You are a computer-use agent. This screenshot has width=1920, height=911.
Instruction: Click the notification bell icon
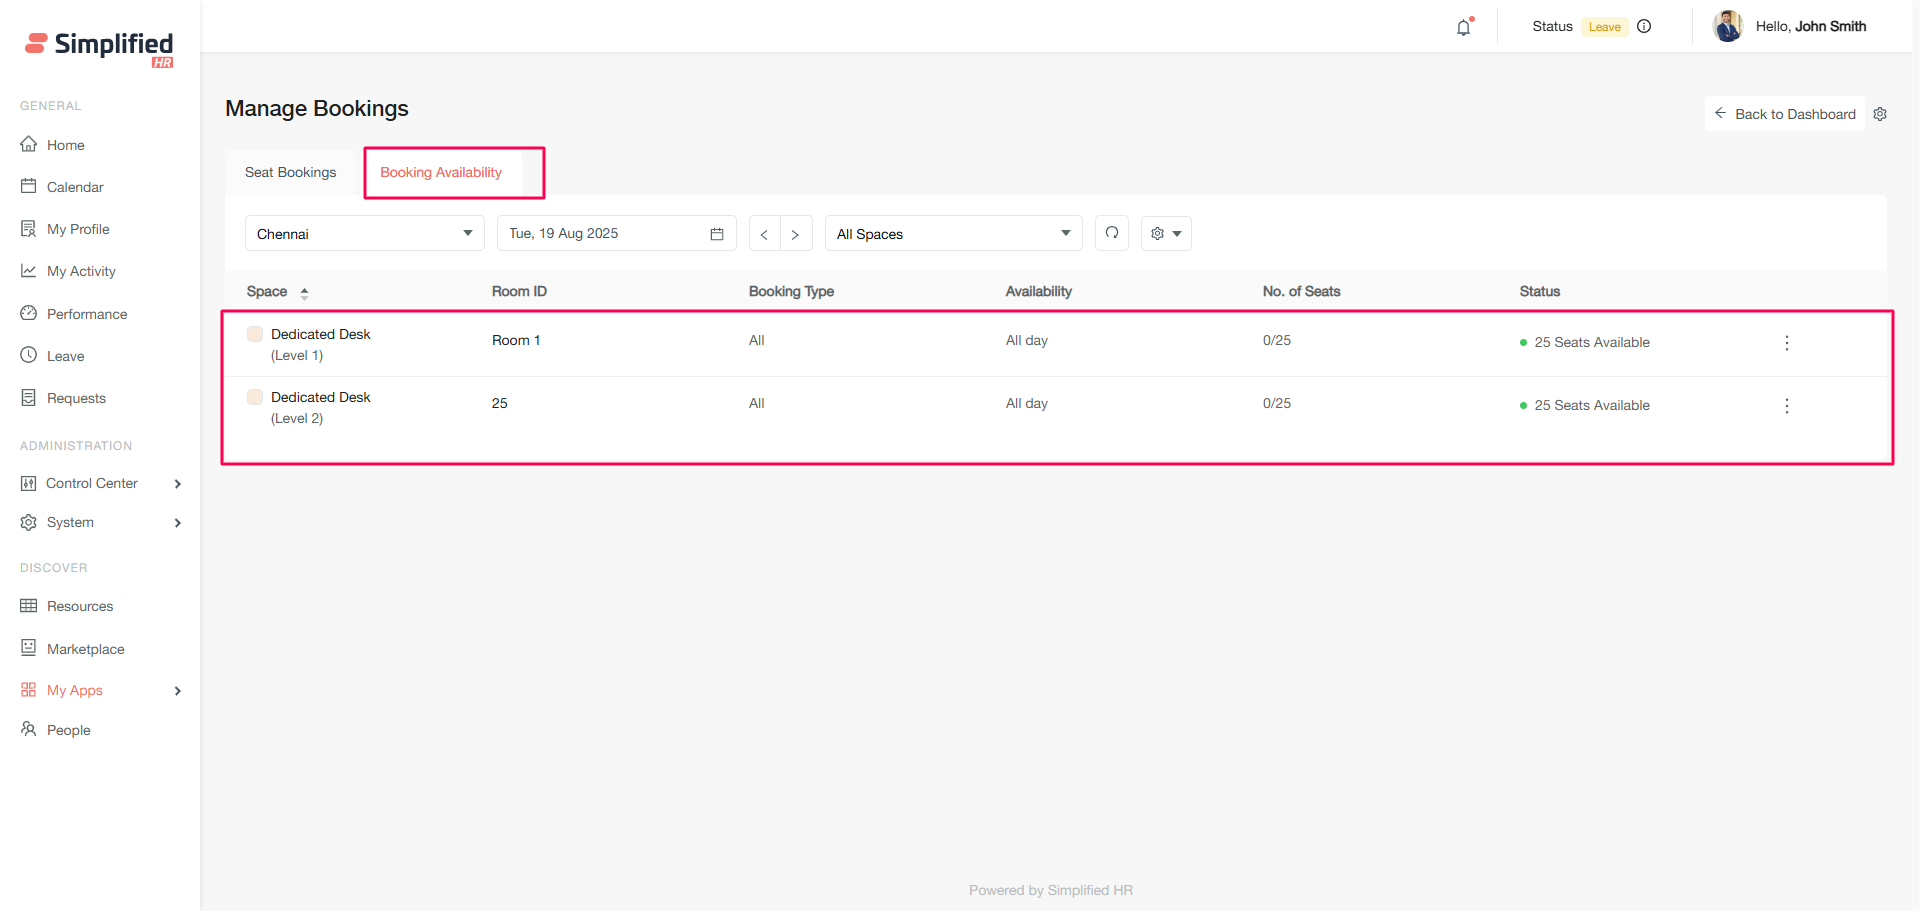click(1463, 27)
